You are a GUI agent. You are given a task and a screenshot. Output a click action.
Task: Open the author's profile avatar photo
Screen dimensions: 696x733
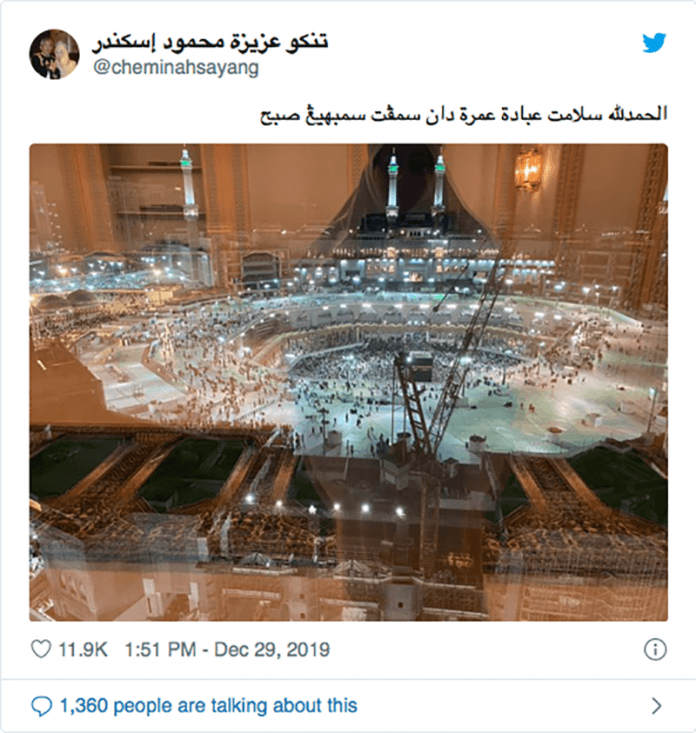coord(54,54)
